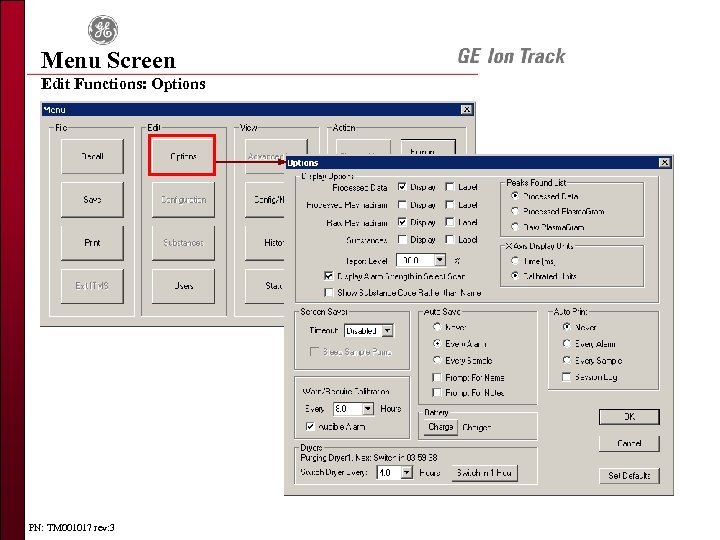The image size is (720, 540).
Task: Close the Menu window
Action: [x=466, y=109]
